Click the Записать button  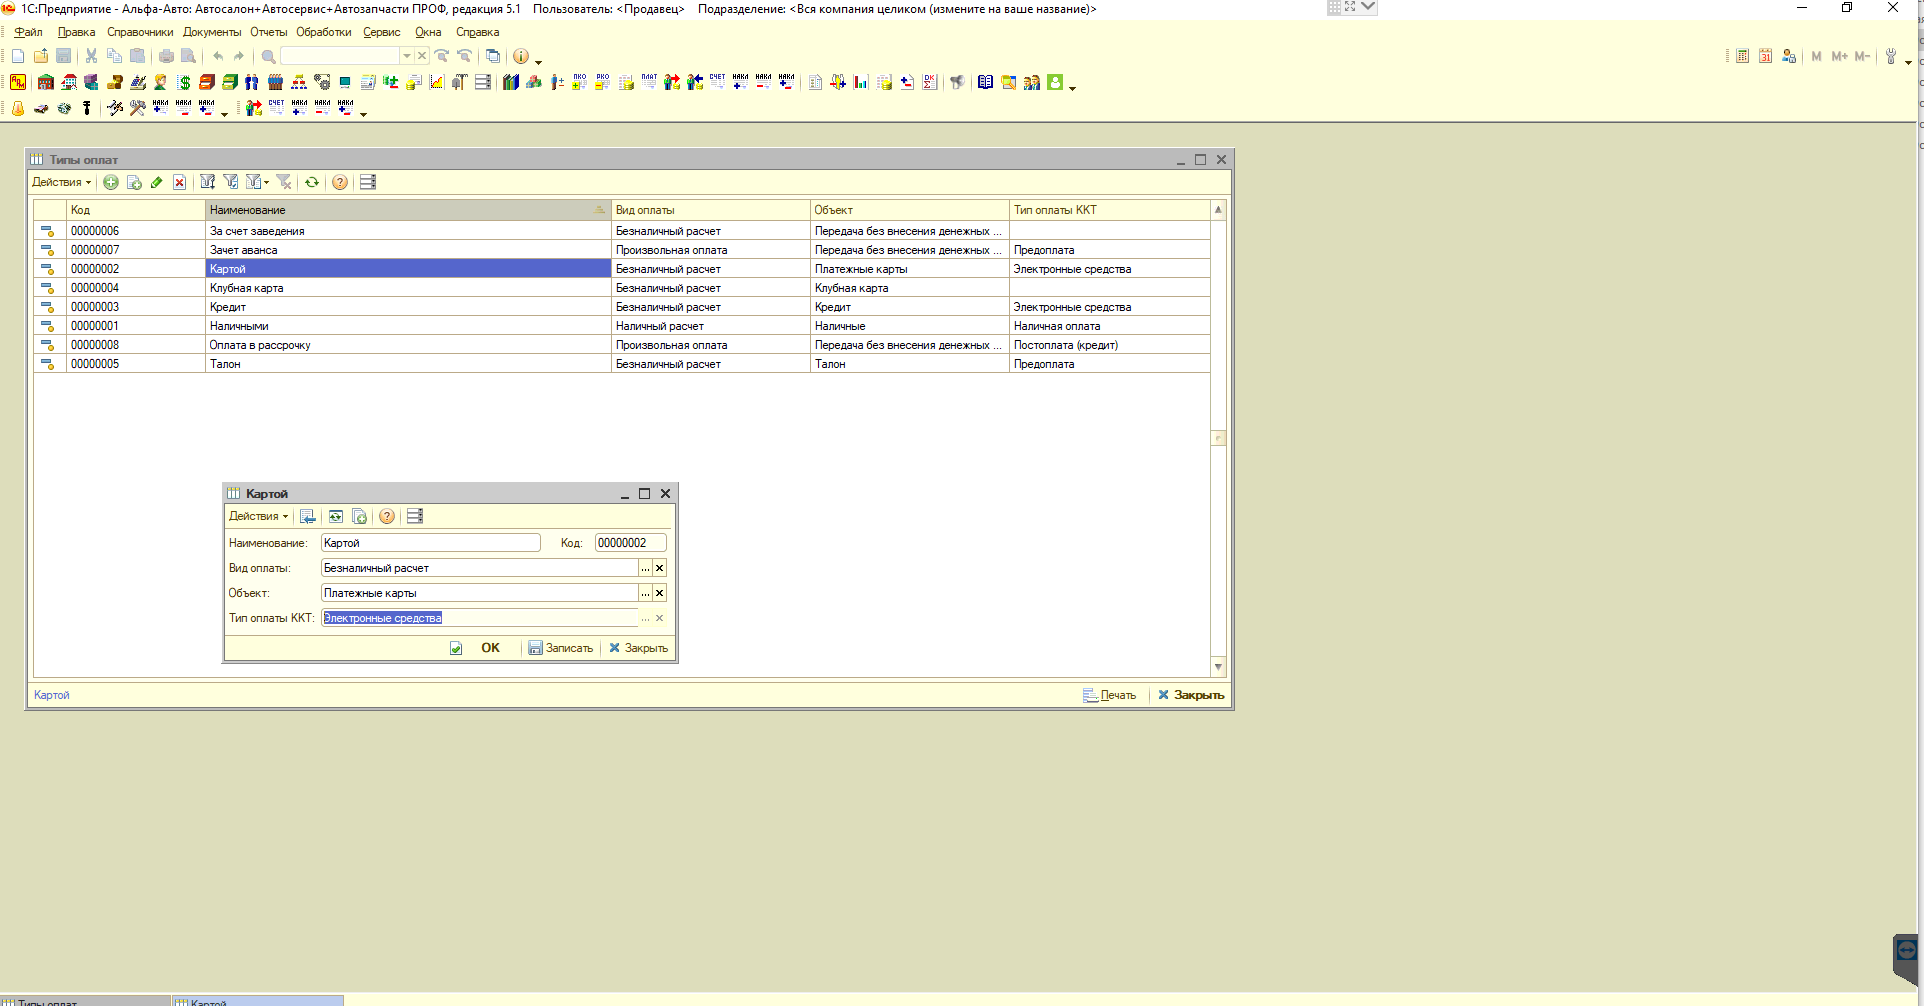pyautogui.click(x=561, y=648)
